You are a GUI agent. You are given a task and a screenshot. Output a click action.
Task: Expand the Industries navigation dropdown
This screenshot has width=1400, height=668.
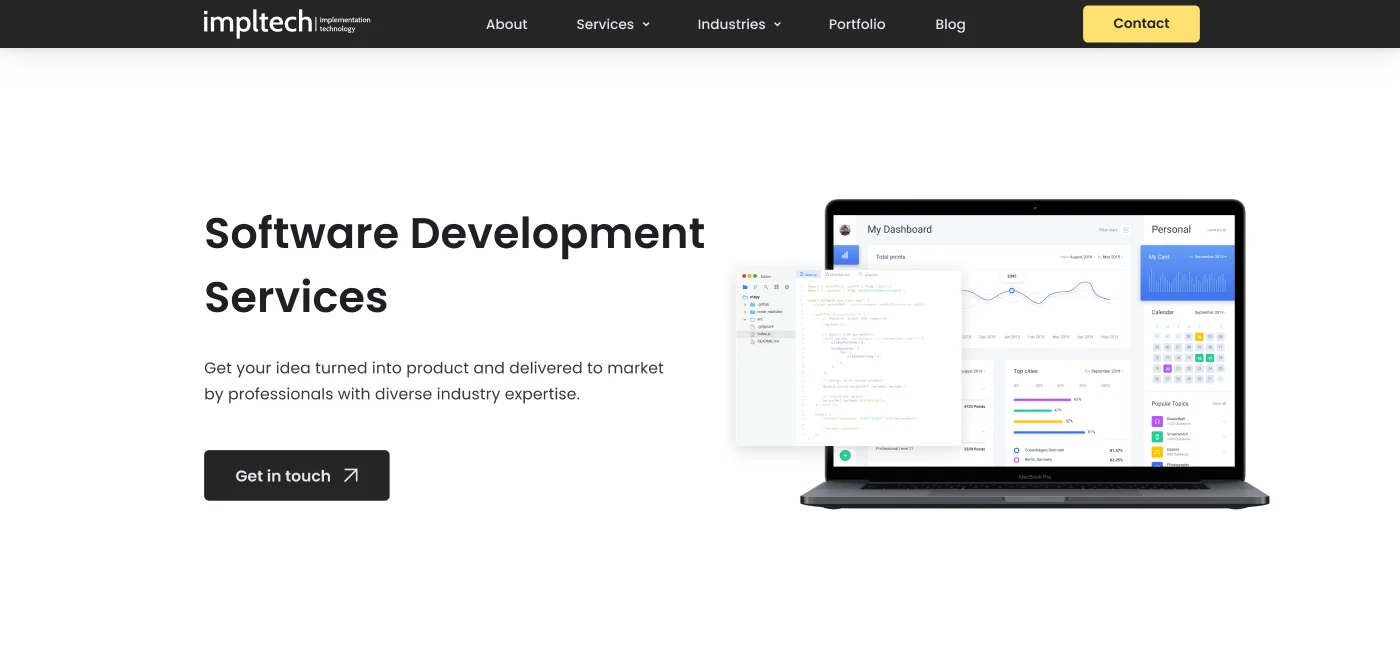pos(739,24)
